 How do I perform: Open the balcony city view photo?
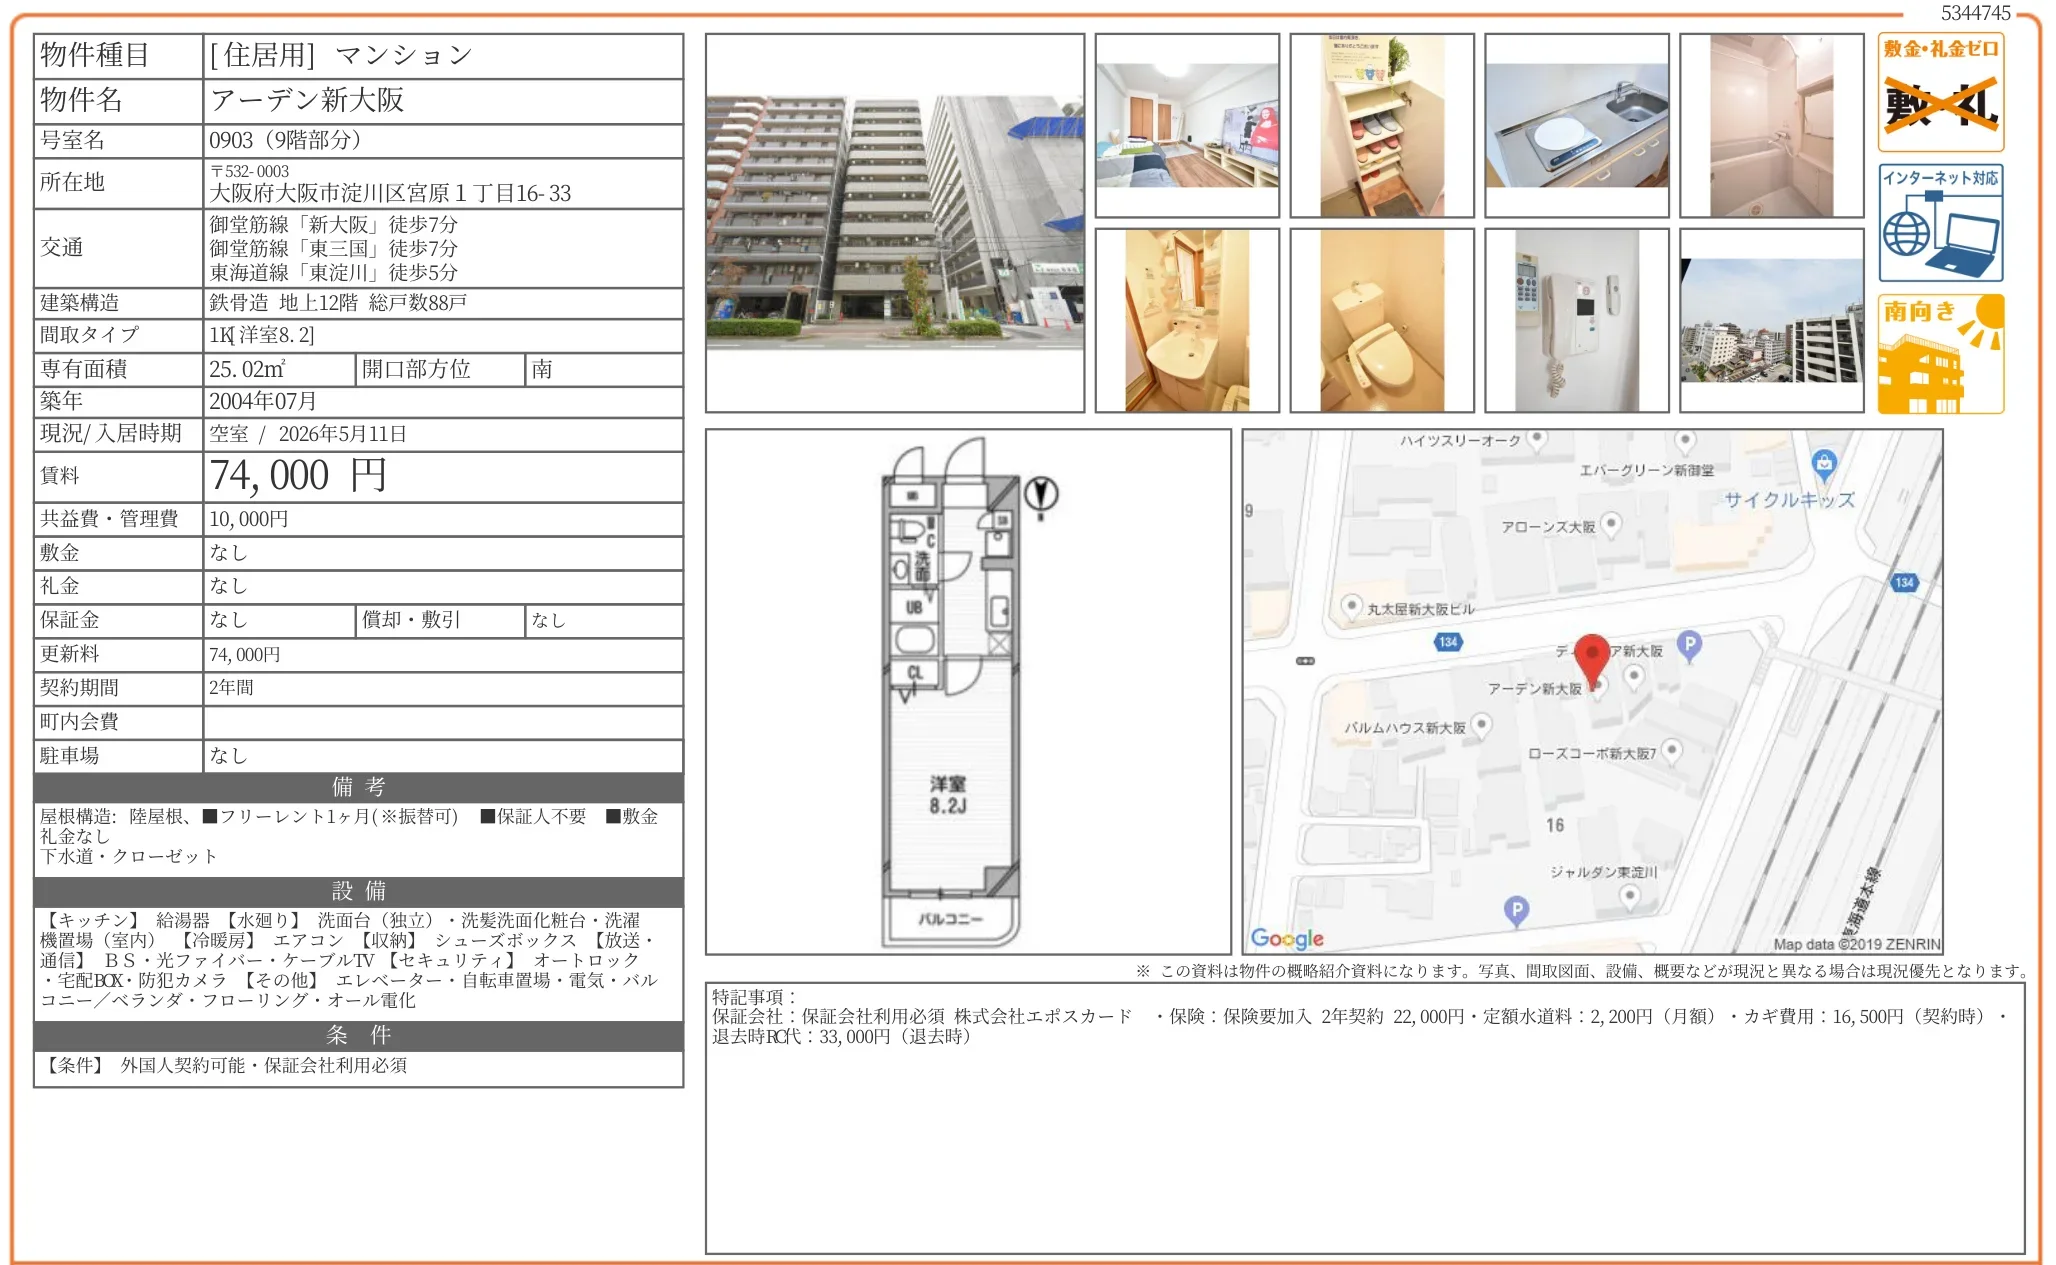pyautogui.click(x=1771, y=320)
